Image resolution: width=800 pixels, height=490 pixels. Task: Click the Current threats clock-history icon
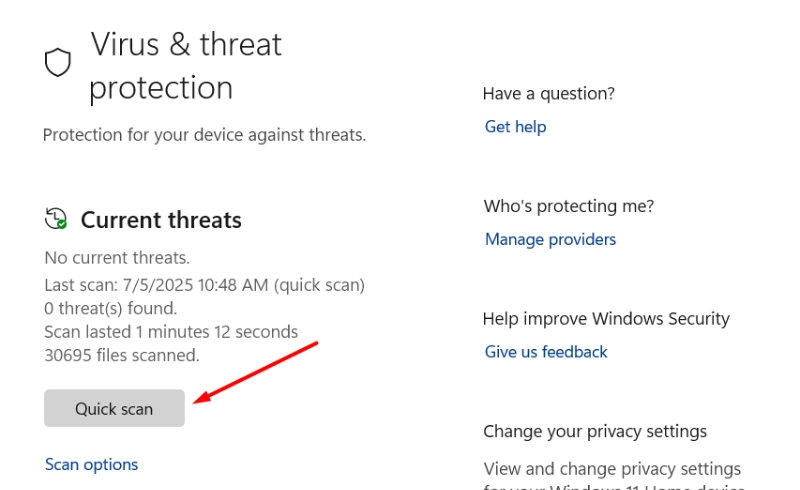tap(56, 218)
